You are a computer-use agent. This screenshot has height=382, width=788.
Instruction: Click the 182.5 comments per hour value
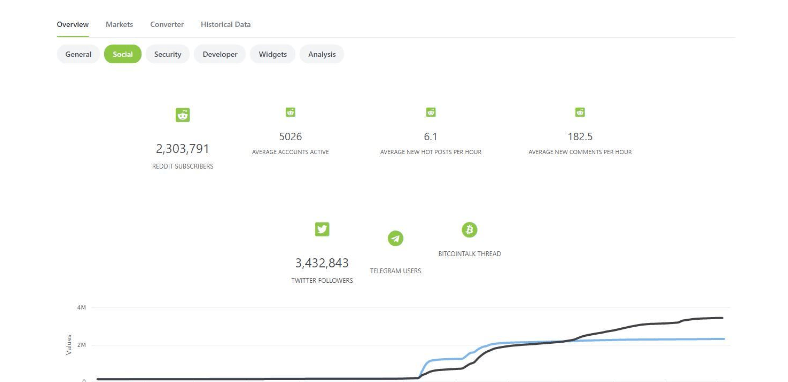tap(580, 136)
